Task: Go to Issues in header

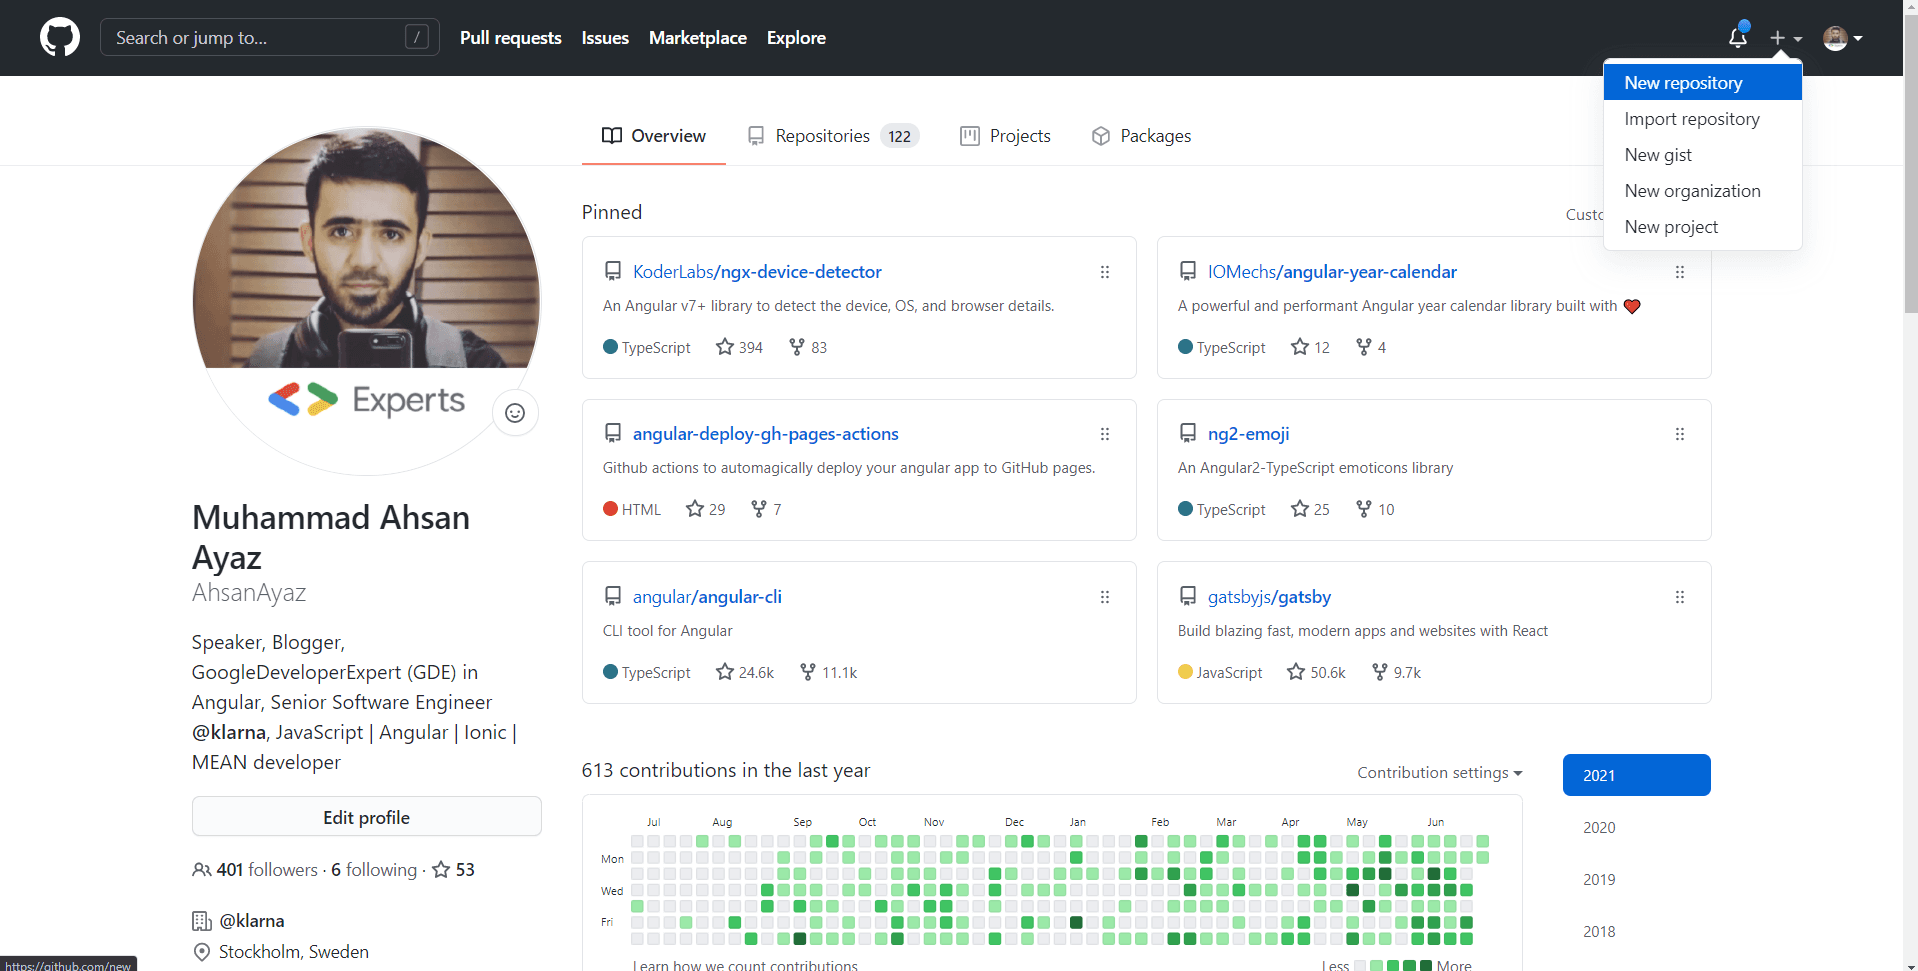Action: click(605, 38)
